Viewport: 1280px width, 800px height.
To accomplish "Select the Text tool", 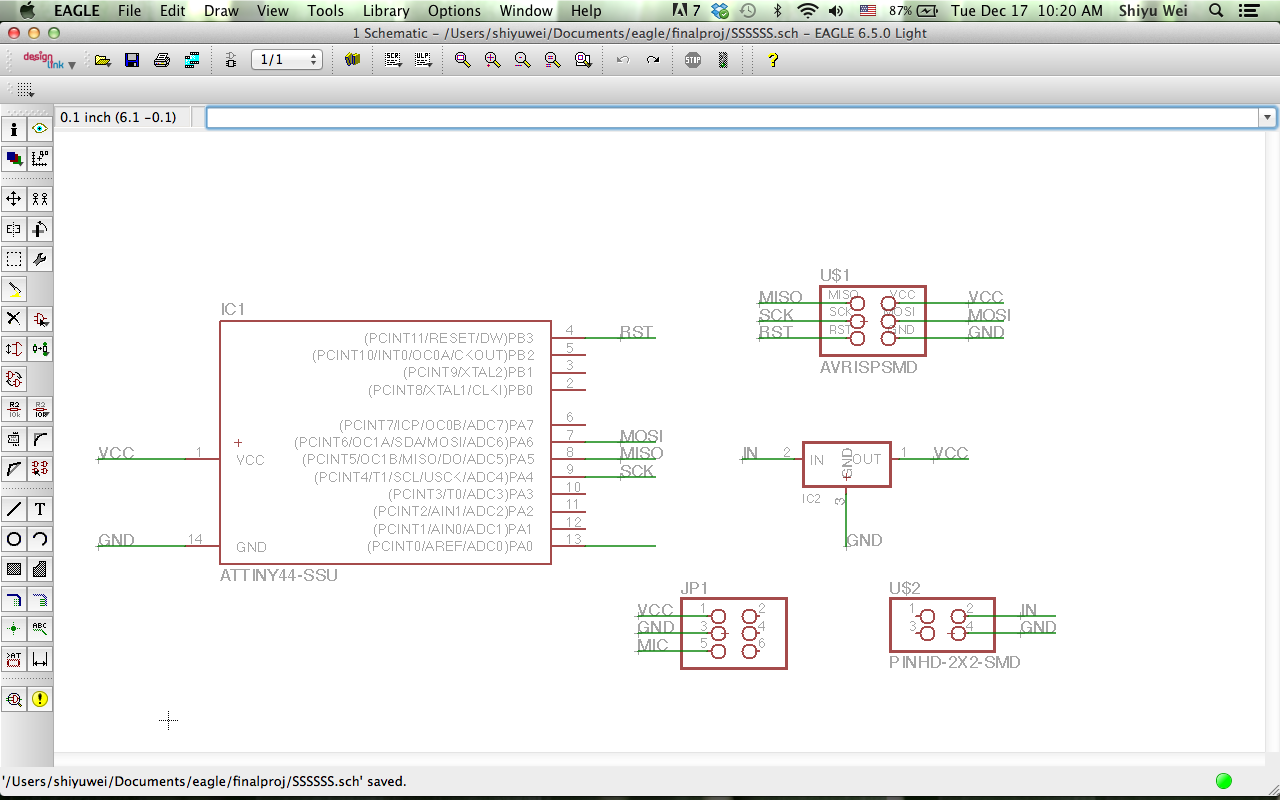I will tap(40, 509).
